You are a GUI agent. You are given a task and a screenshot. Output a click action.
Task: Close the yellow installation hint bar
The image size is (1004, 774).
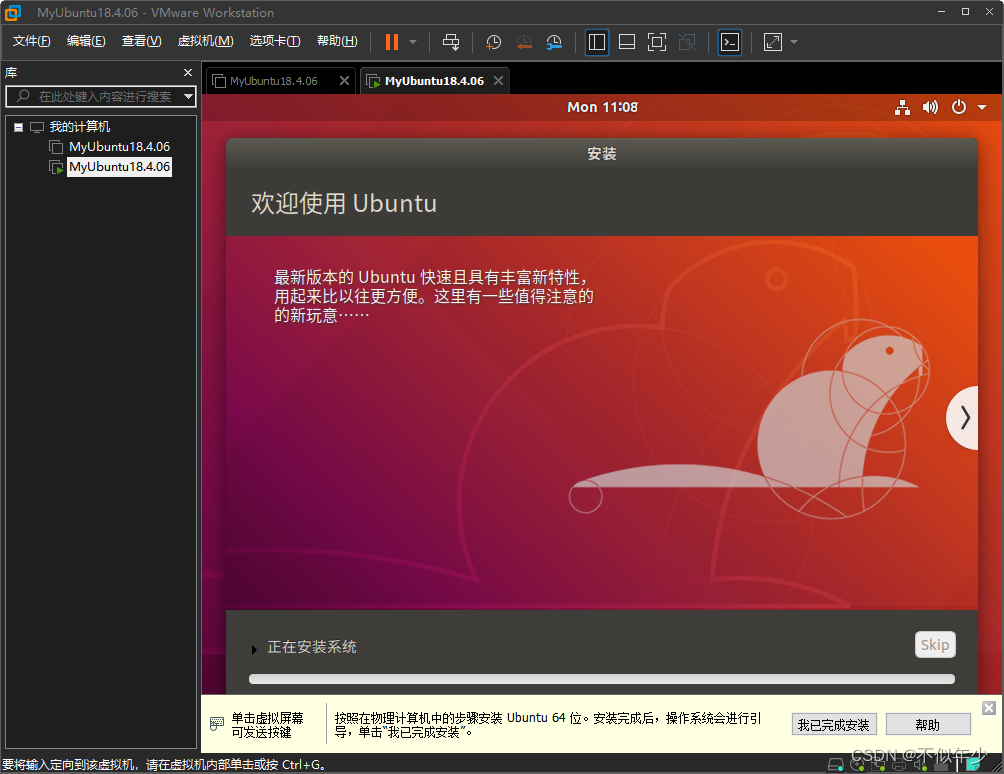pyautogui.click(x=989, y=707)
